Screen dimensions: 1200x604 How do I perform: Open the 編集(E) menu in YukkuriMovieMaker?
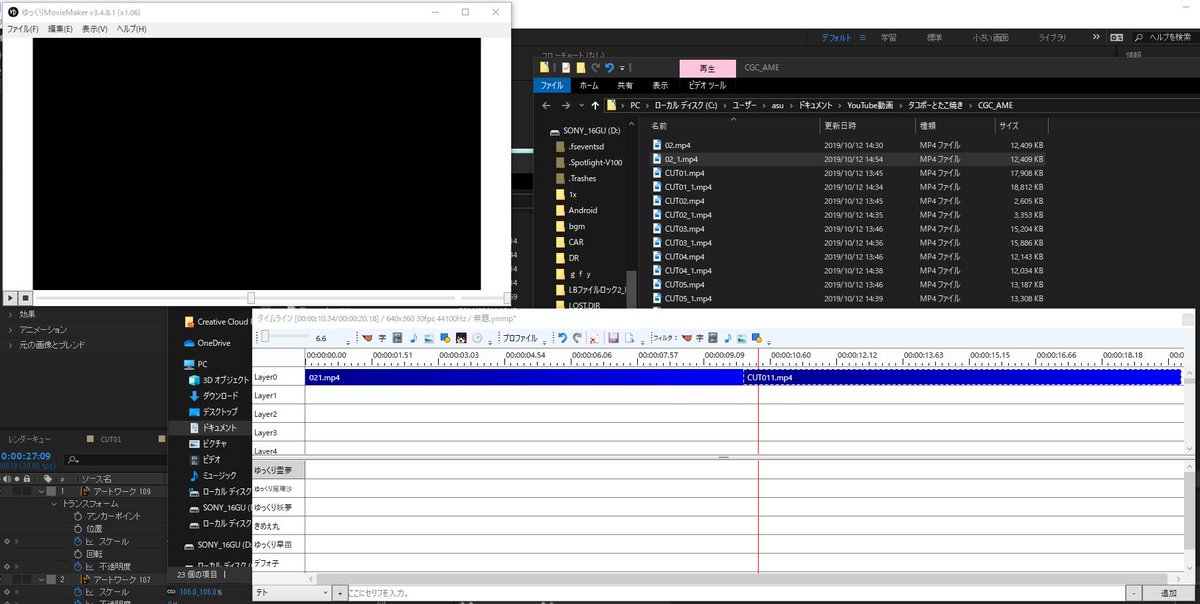(x=60, y=29)
